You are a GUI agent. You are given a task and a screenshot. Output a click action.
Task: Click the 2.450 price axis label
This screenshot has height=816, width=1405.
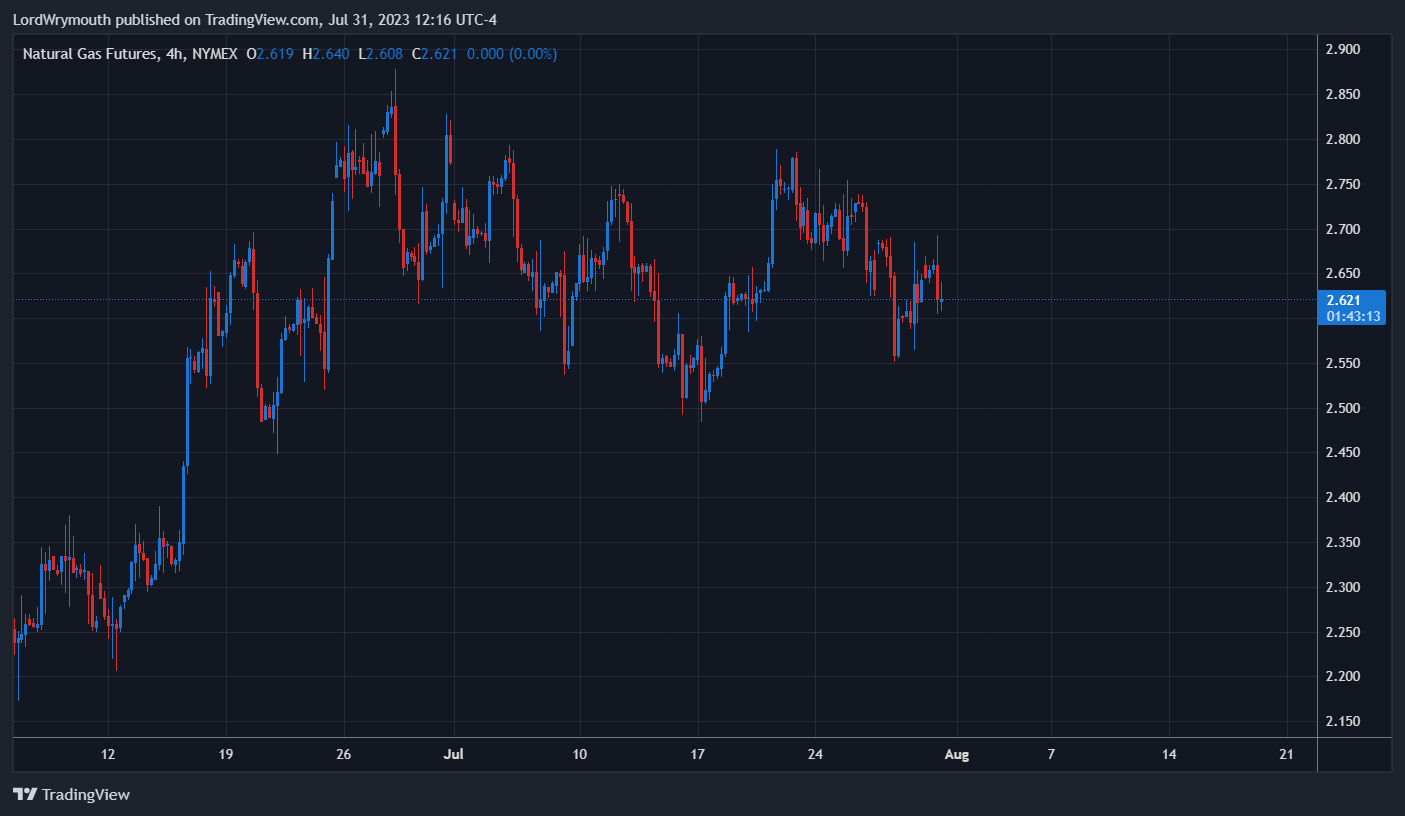[1342, 453]
